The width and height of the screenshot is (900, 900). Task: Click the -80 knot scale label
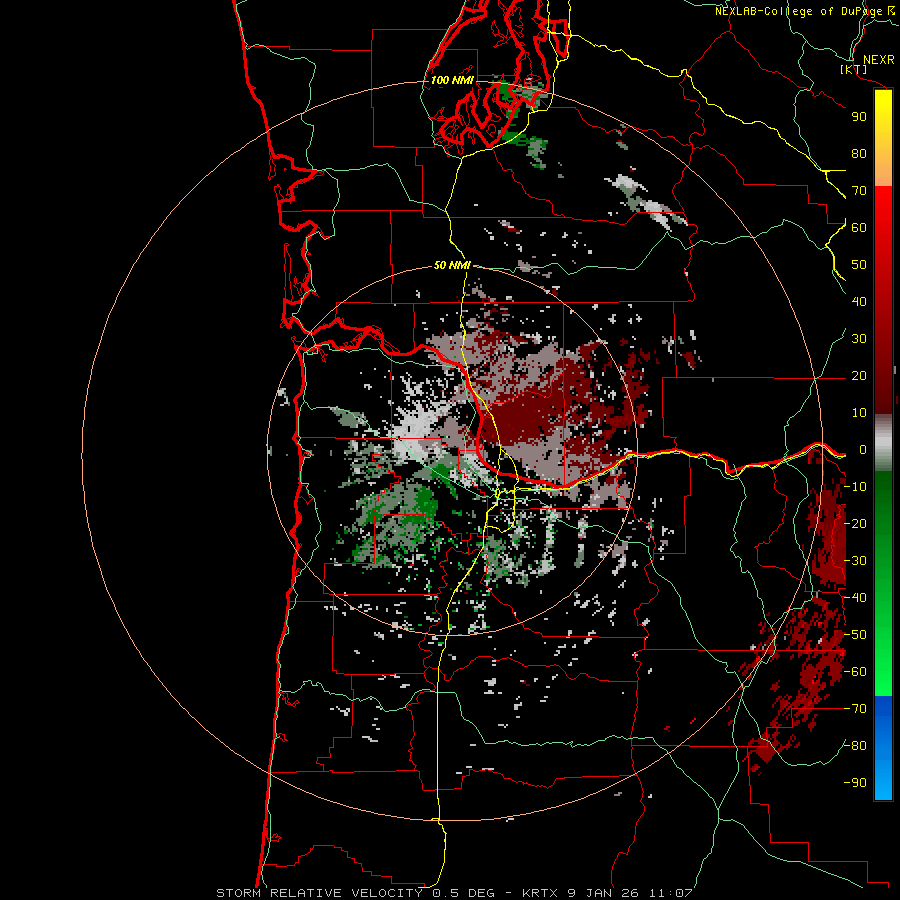855,746
